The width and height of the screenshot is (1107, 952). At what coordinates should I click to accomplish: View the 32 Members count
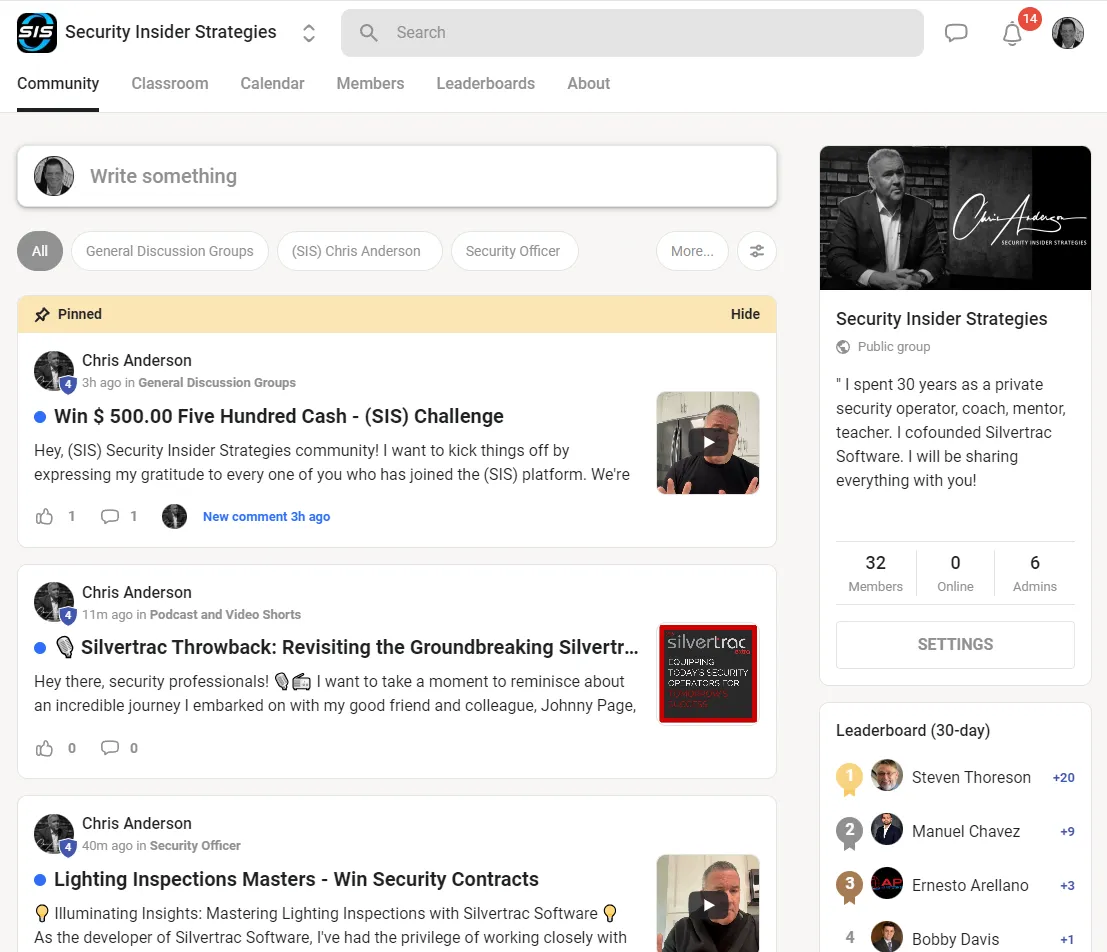pyautogui.click(x=875, y=573)
